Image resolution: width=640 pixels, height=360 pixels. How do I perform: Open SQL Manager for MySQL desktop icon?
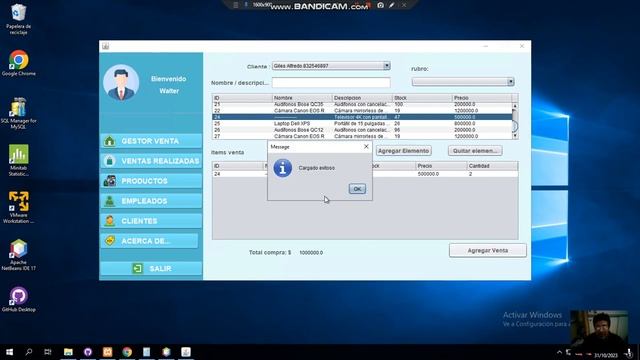[x=18, y=113]
